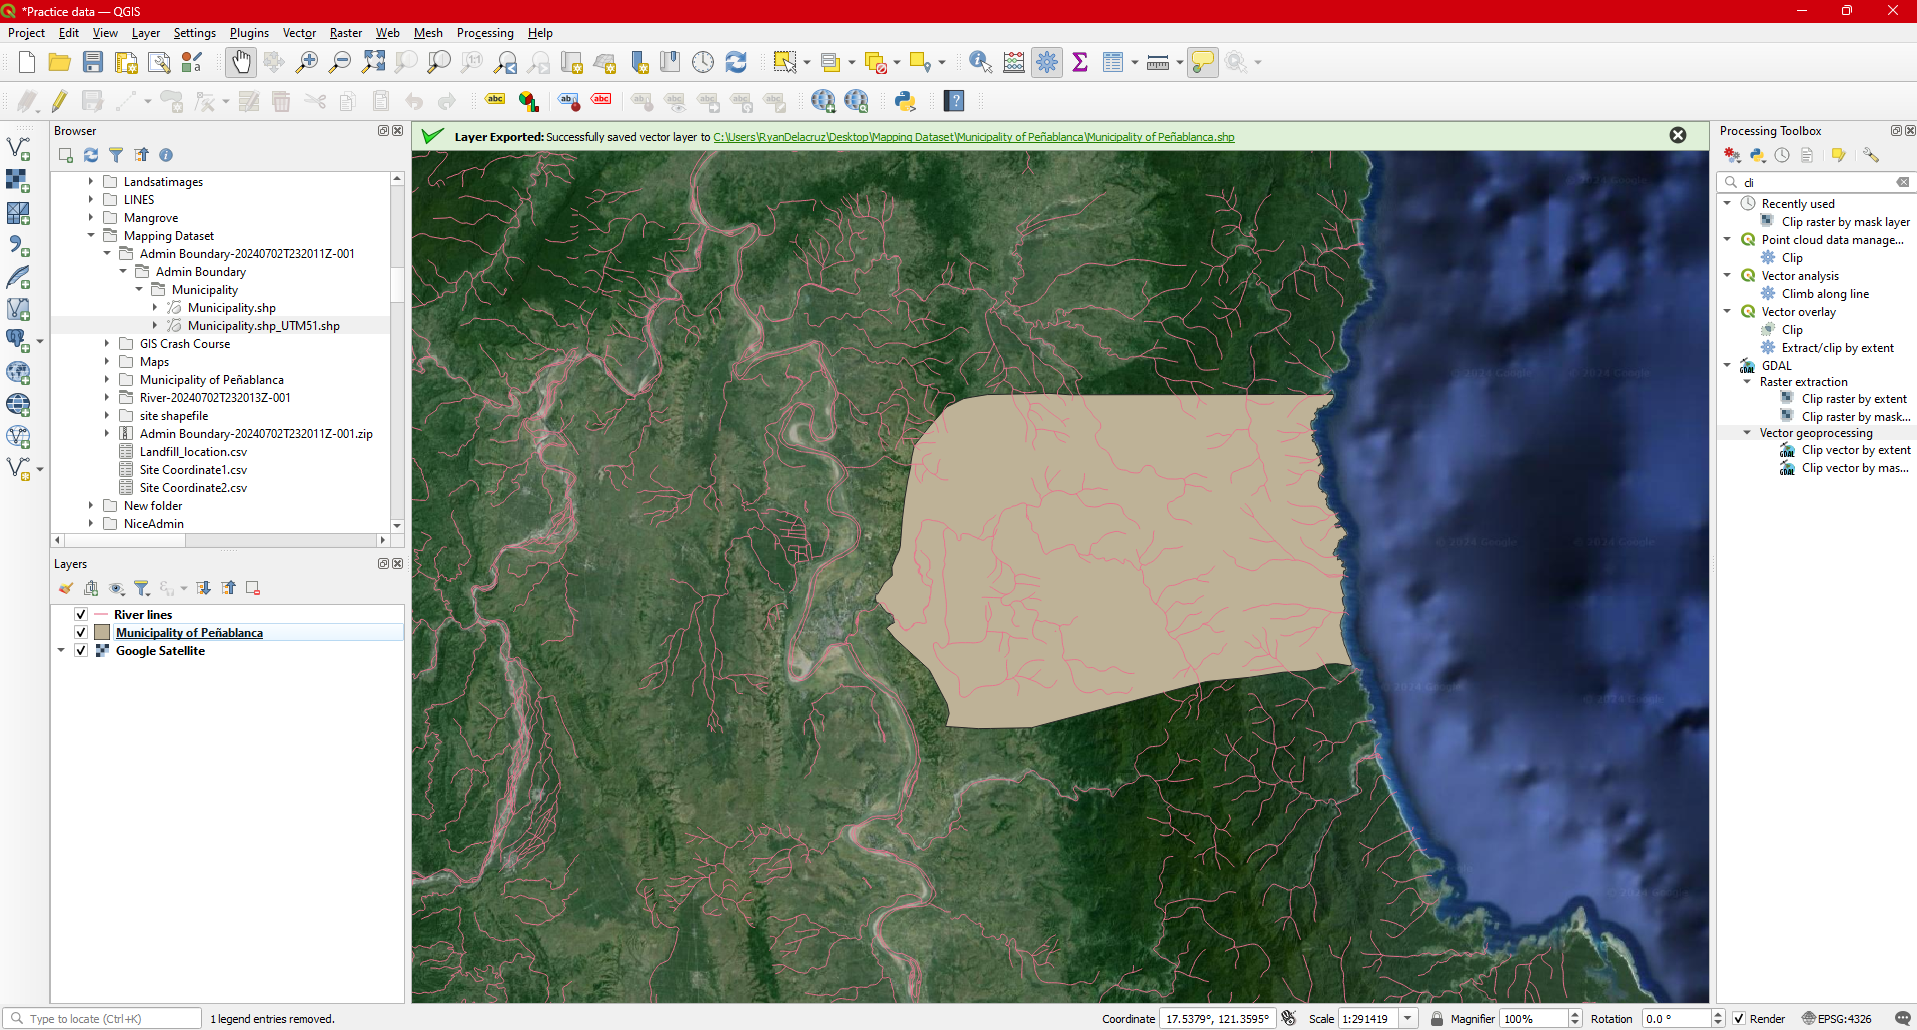Image resolution: width=1917 pixels, height=1030 pixels.
Task: Expand the Landsatimages folder in Browser
Action: (90, 182)
